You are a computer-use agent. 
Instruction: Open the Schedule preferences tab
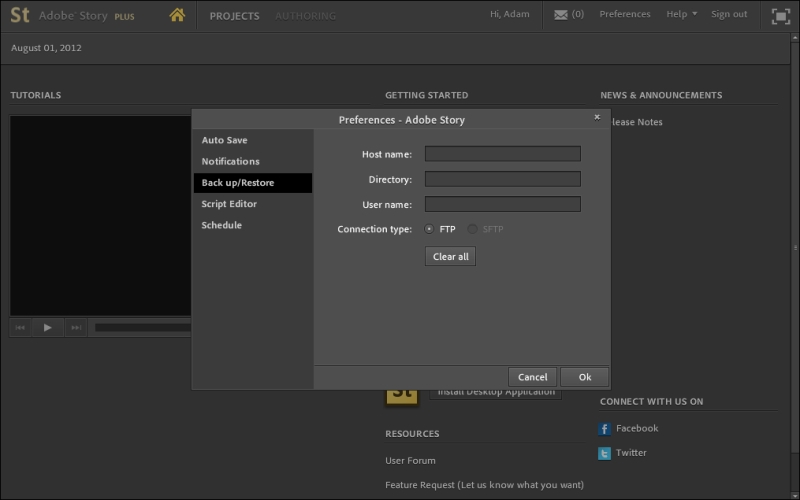pos(253,225)
